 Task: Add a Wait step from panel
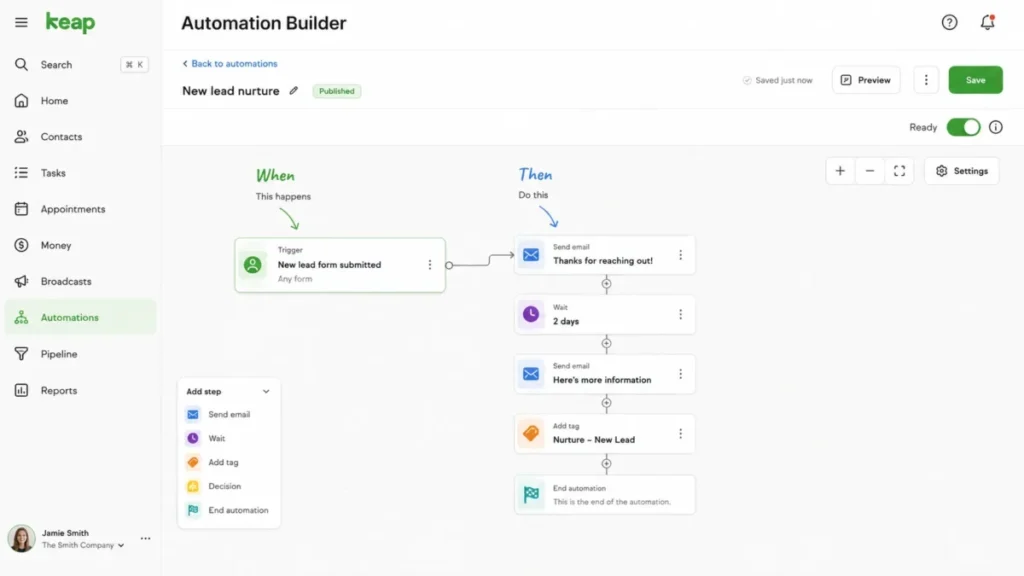[x=229, y=438]
